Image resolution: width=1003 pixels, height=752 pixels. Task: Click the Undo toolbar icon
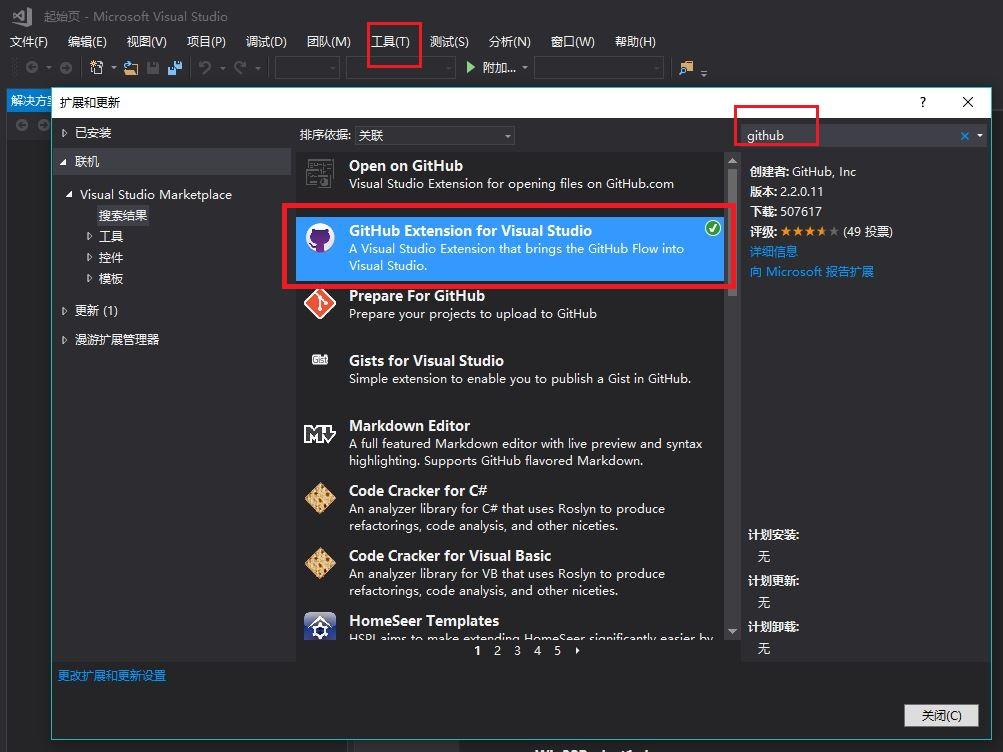[205, 67]
